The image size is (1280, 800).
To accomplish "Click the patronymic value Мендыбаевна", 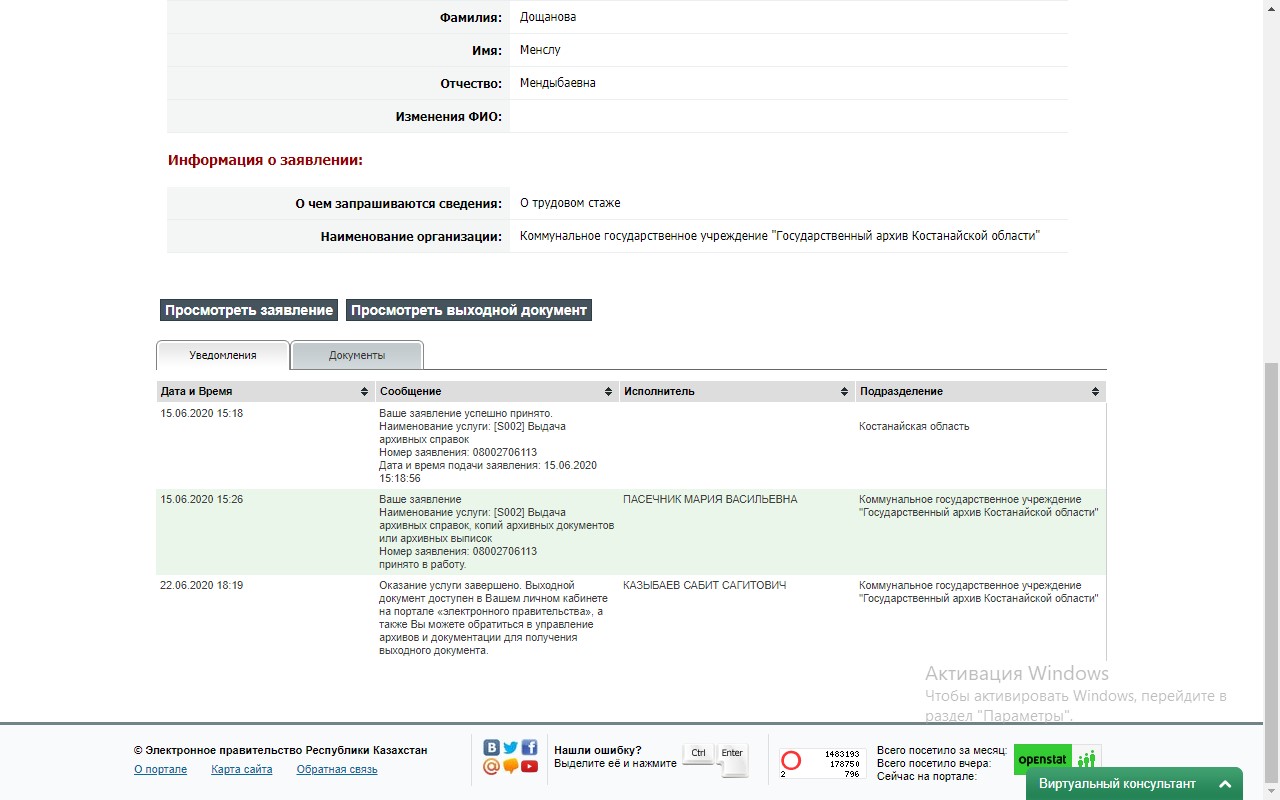I will point(558,83).
